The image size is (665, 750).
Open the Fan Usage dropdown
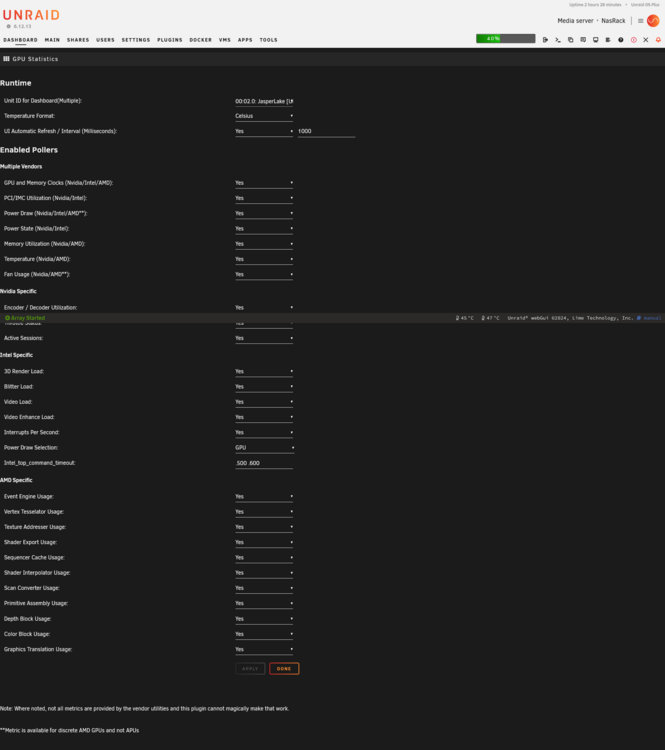(264, 275)
